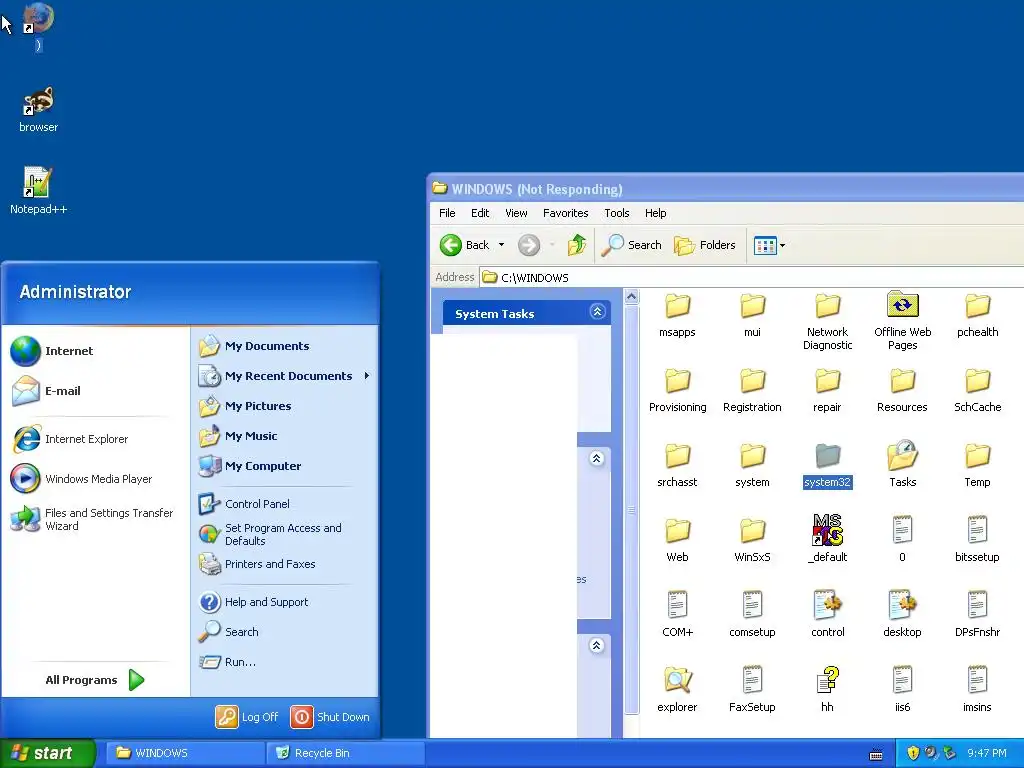Click the Up folder toolbar icon
The width and height of the screenshot is (1024, 768).
577,245
